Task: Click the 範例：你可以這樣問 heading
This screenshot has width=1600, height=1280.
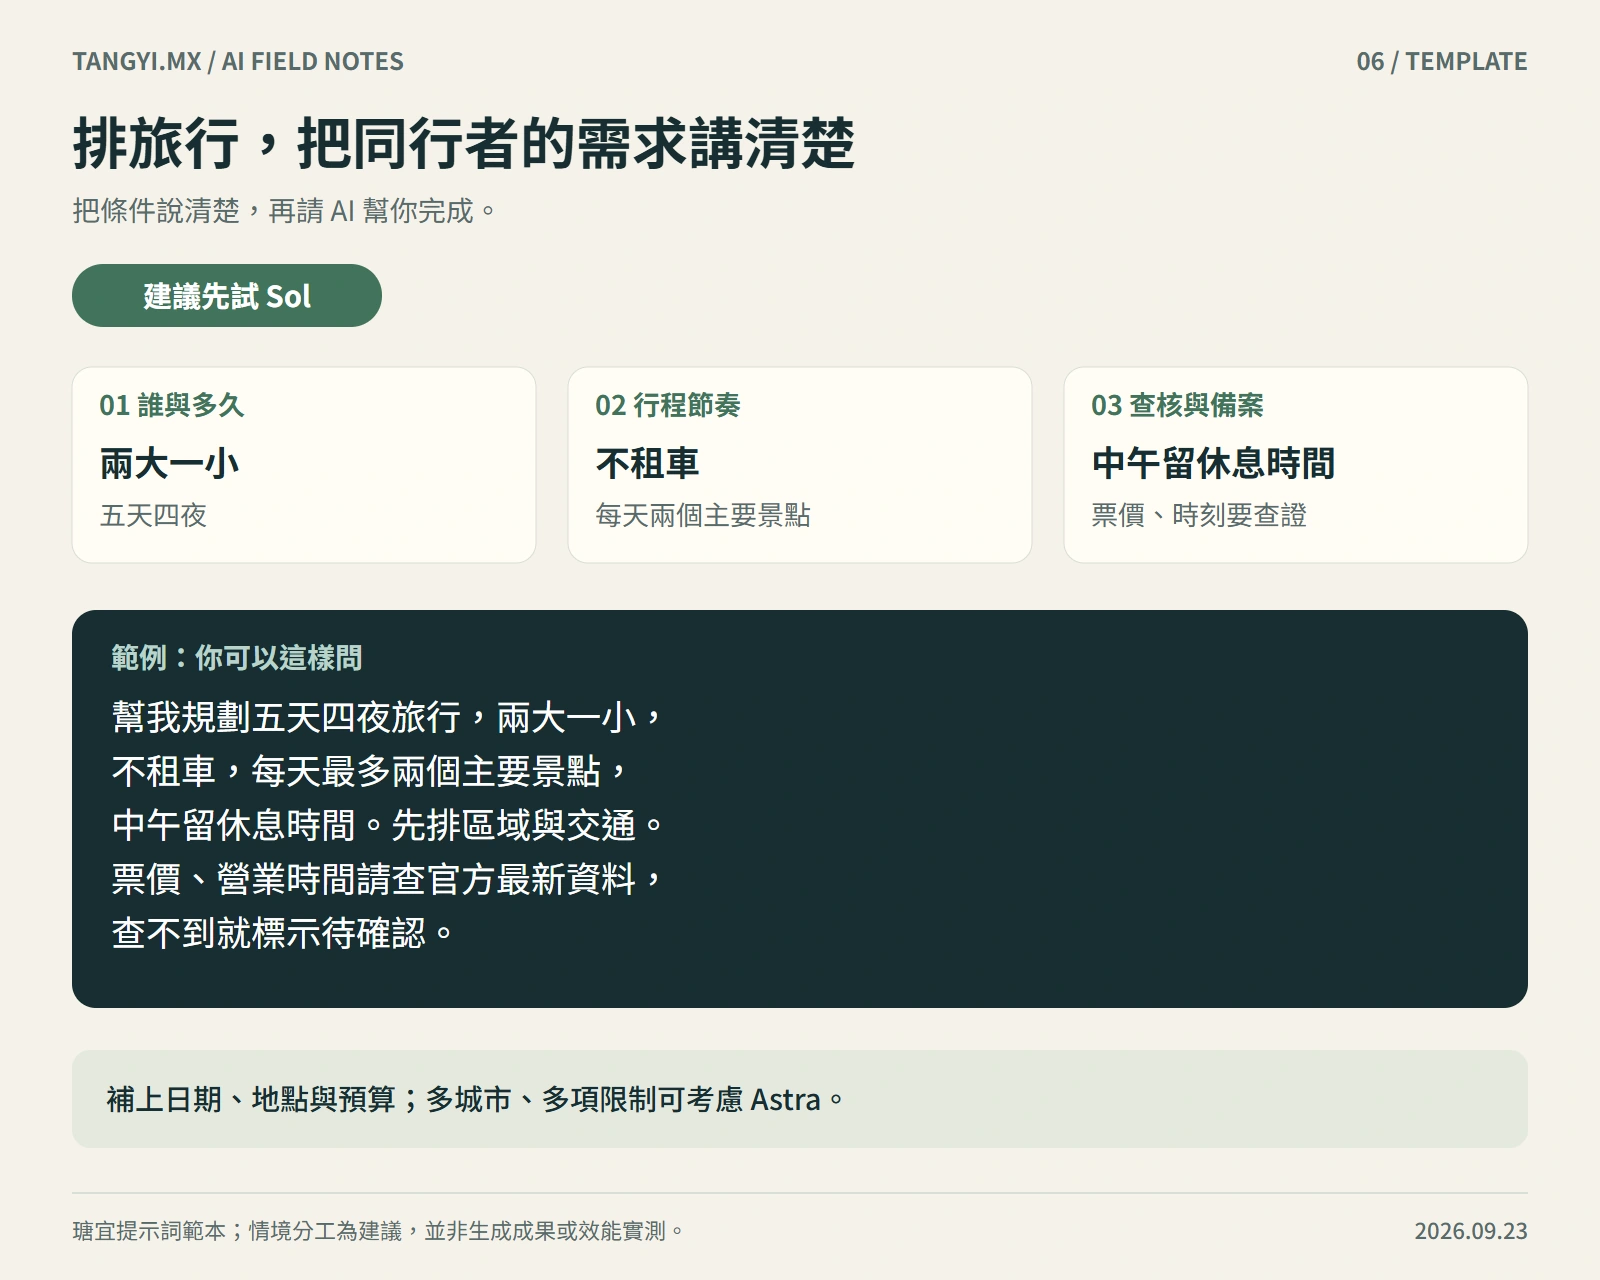Action: (x=237, y=658)
